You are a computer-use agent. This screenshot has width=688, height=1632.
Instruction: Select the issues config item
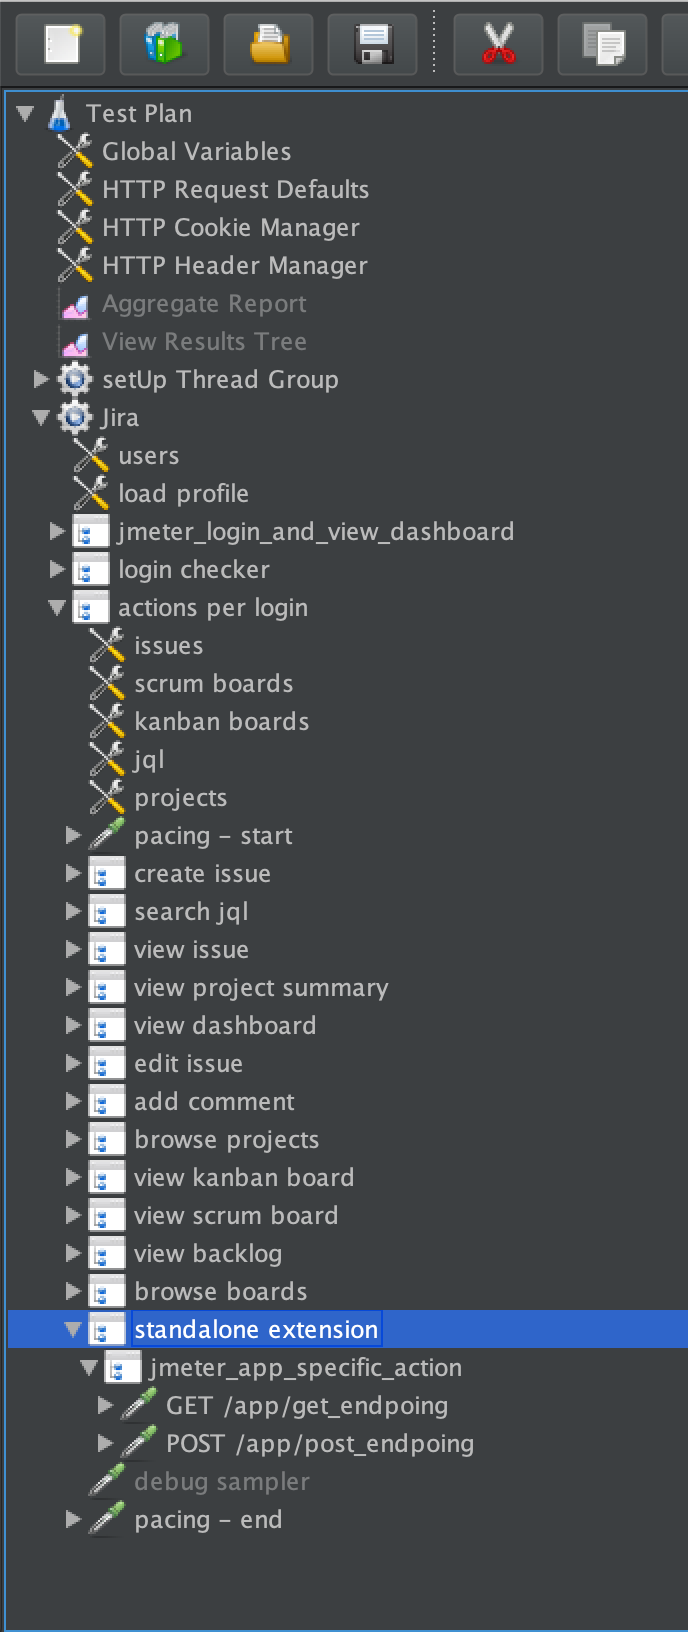point(169,646)
